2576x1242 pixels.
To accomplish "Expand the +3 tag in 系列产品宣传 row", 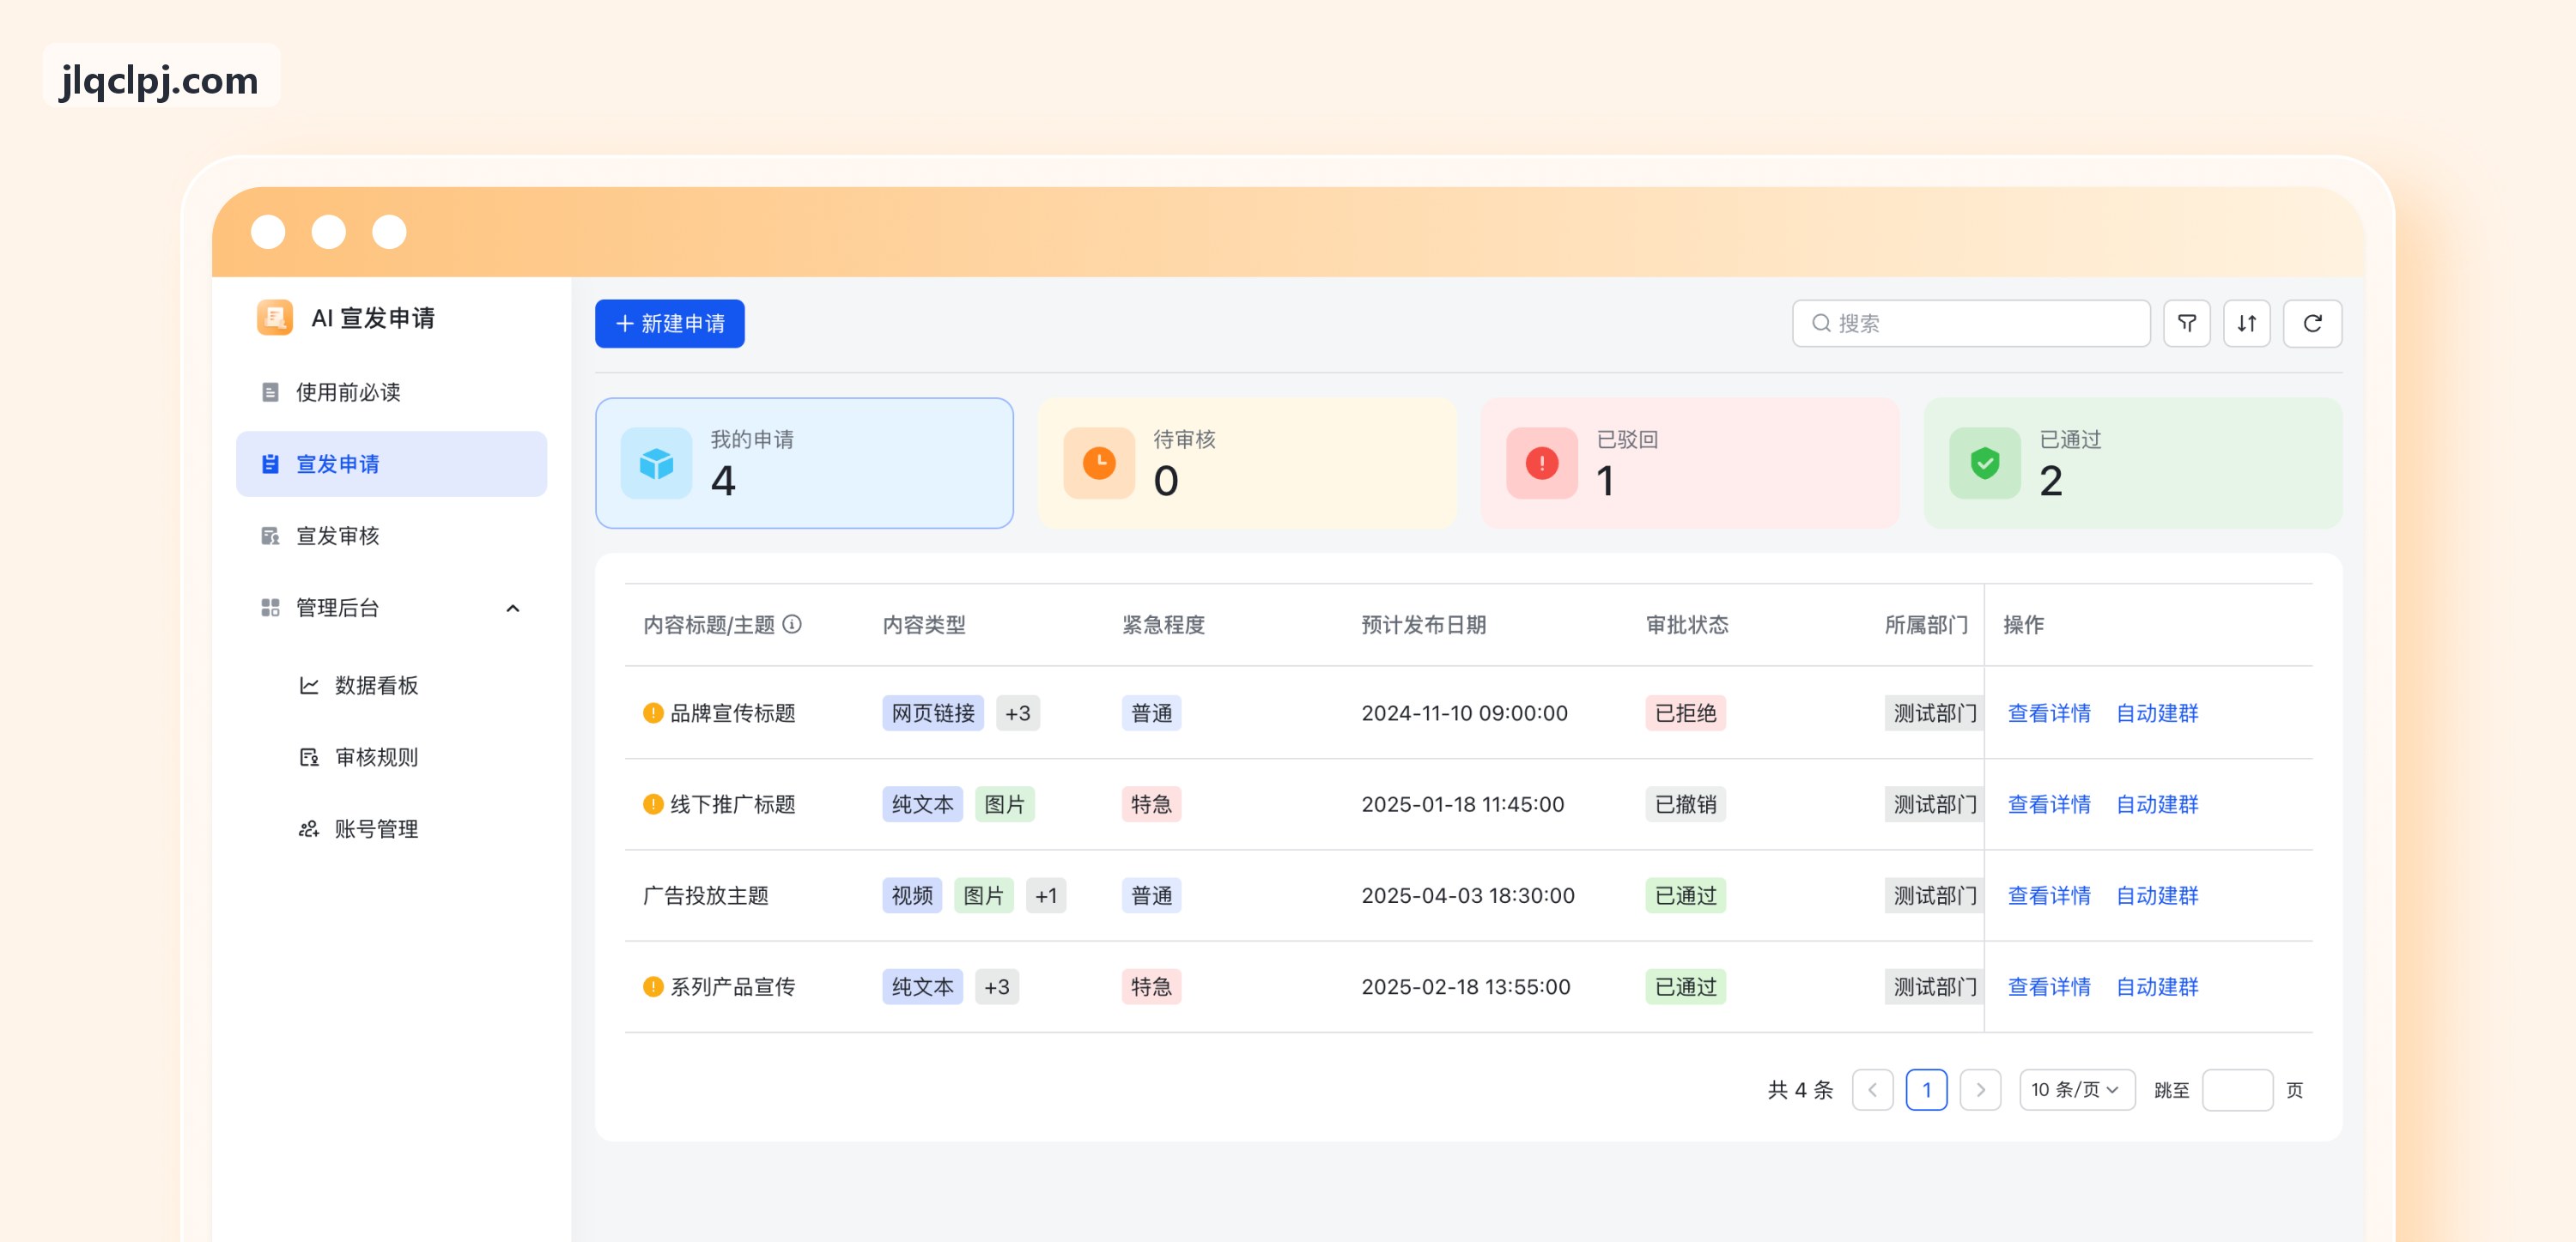I will click(997, 987).
